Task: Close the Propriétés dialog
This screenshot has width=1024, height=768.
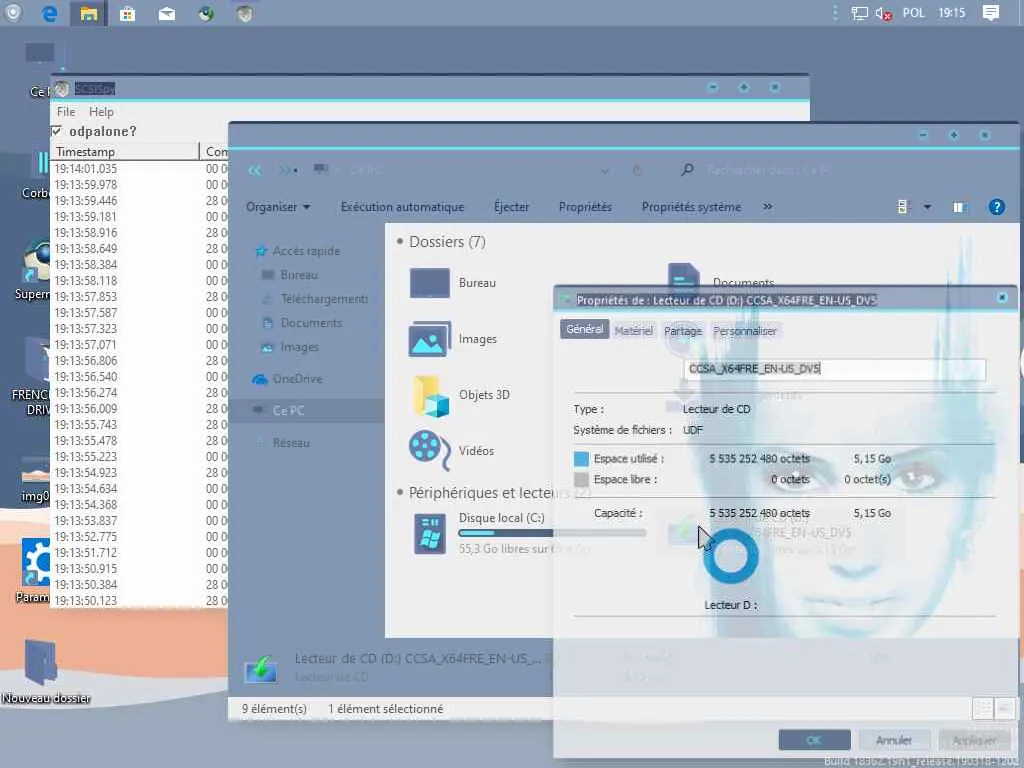Action: point(1002,298)
